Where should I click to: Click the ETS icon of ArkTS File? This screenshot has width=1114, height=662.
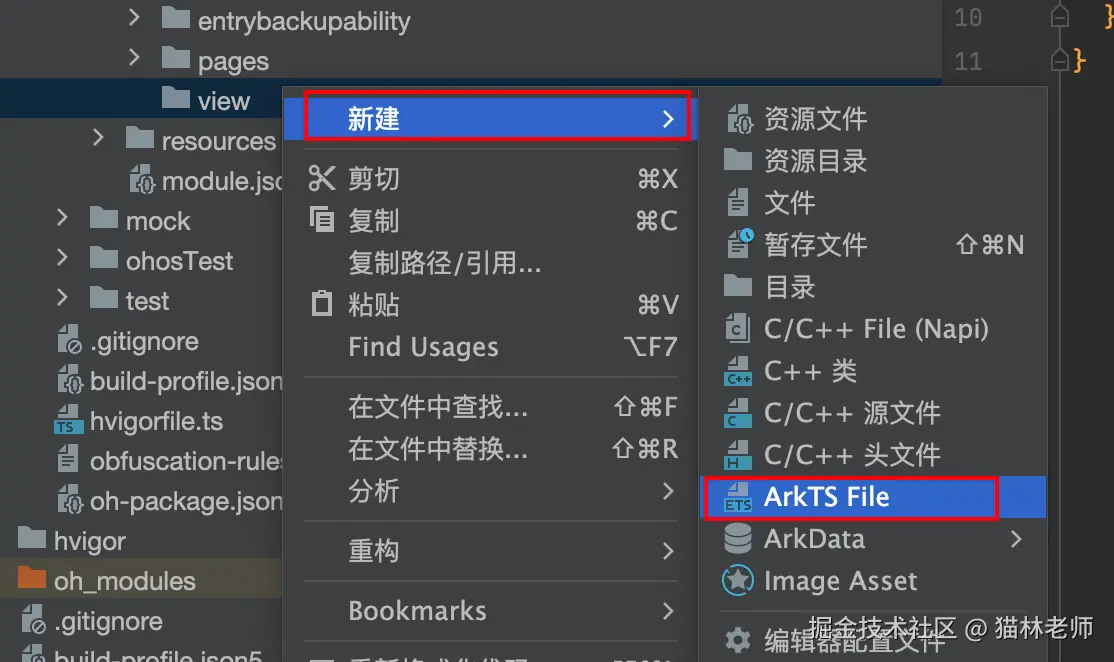737,496
